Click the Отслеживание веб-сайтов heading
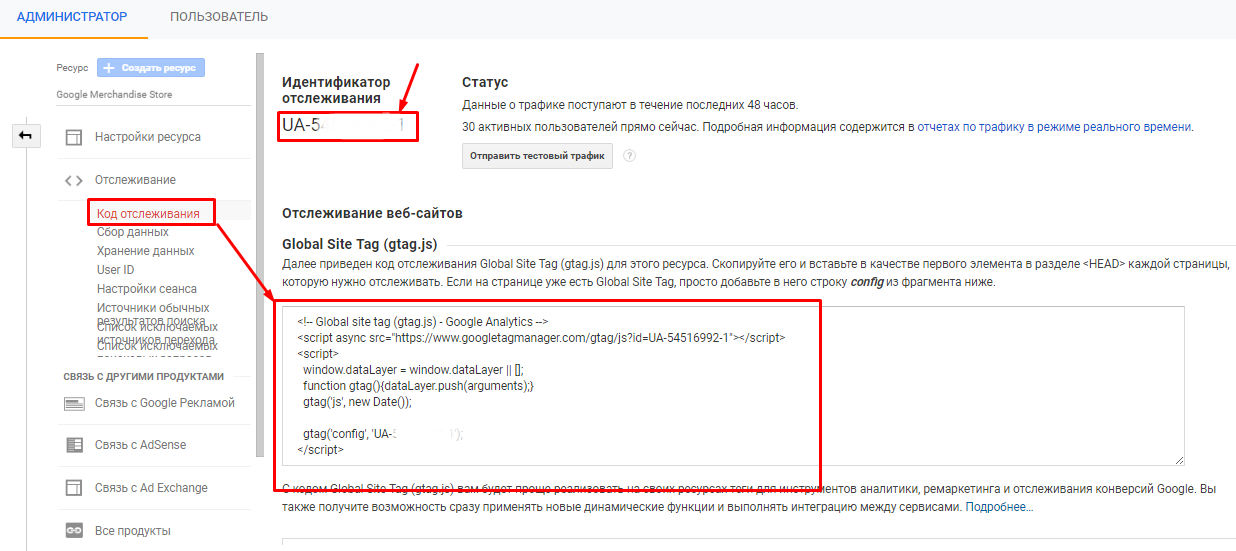 372,213
